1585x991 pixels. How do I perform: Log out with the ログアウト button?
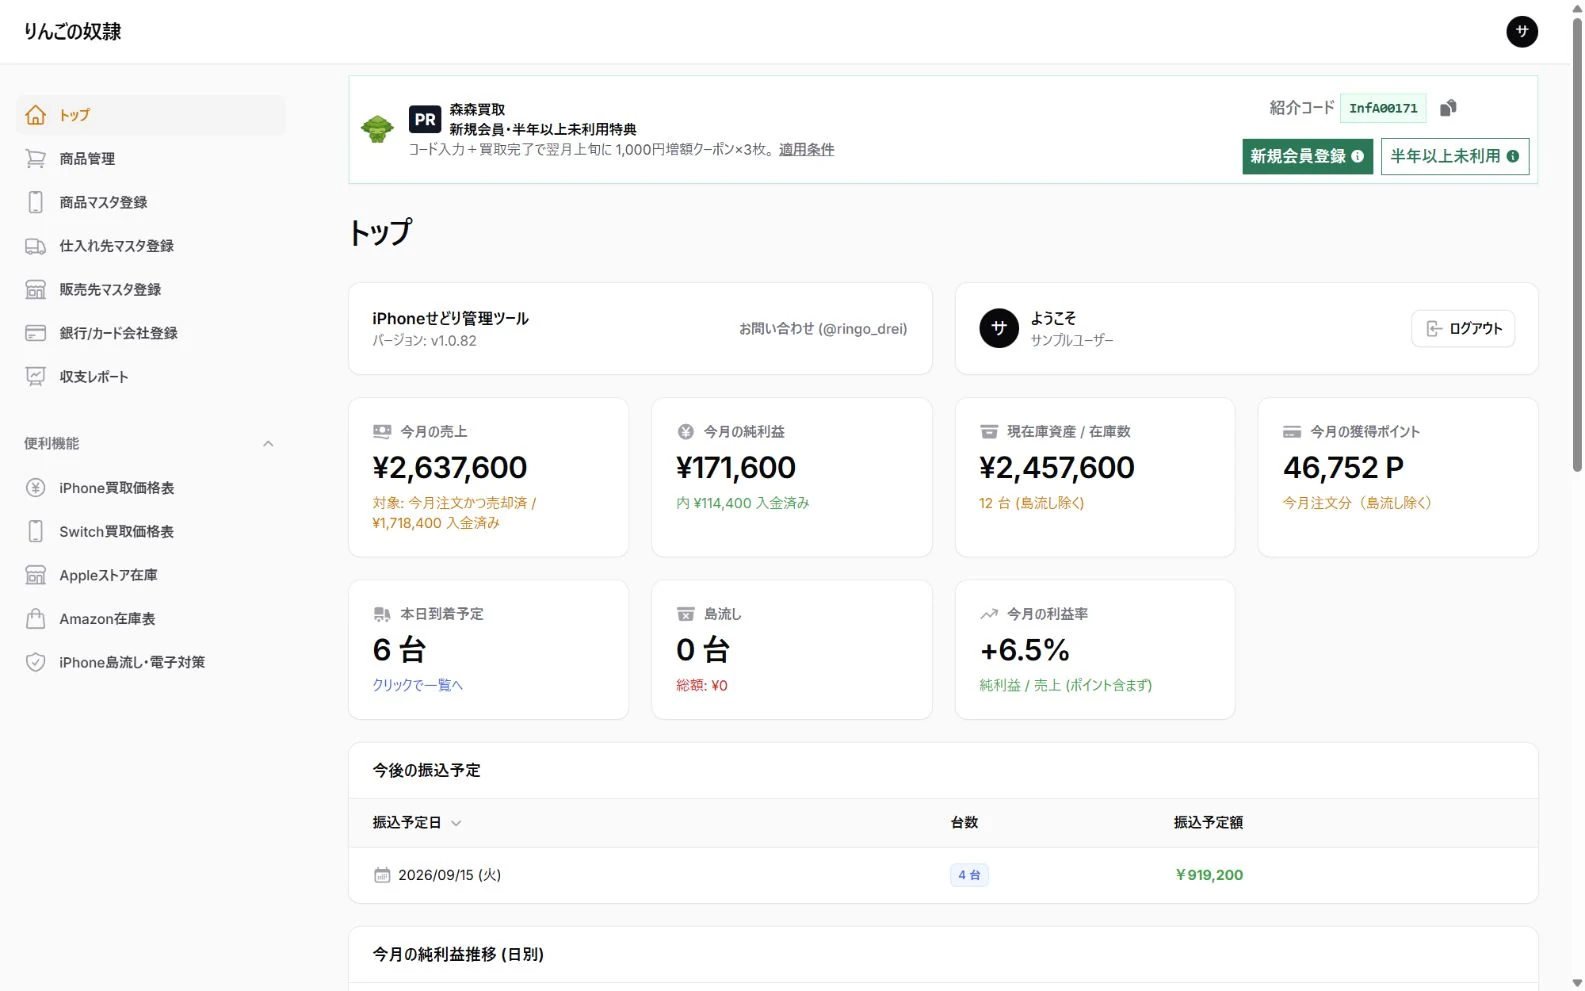[x=1463, y=329]
